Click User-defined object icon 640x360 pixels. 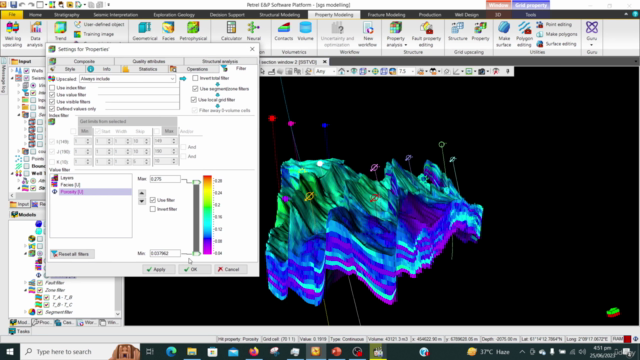pos(78,24)
